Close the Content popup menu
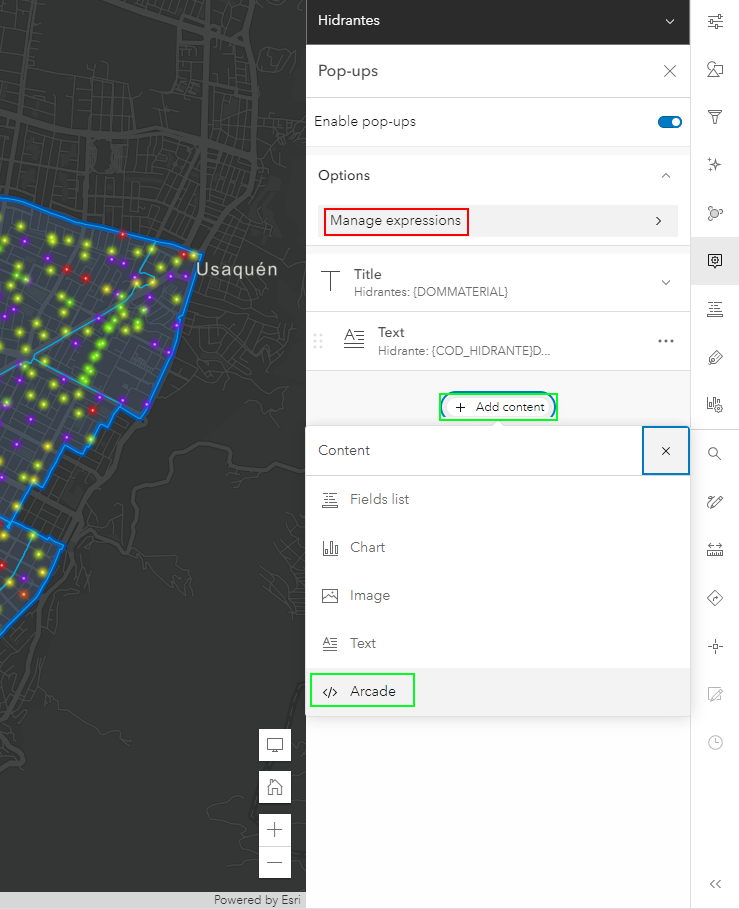Image resolution: width=739 pixels, height=909 pixels. tap(666, 451)
